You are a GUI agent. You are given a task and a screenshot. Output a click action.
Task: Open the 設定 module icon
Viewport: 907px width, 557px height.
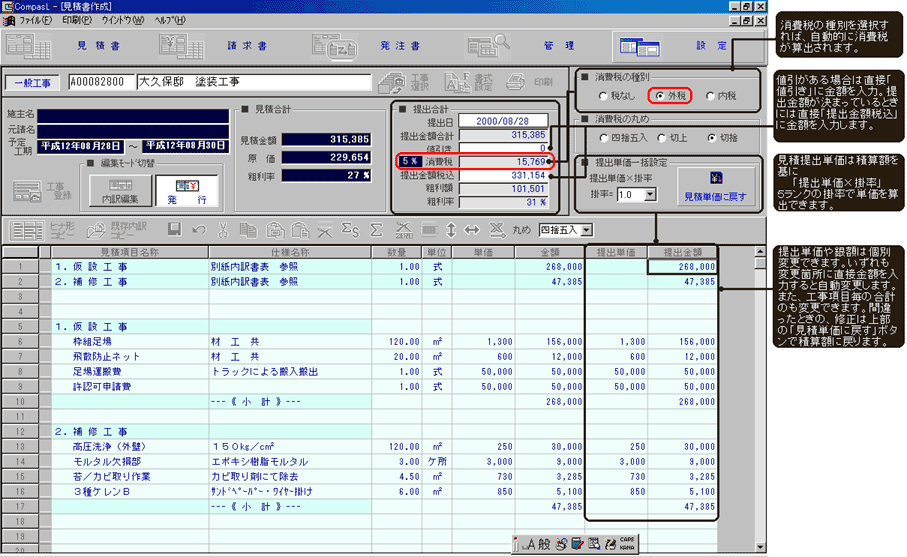[x=640, y=46]
